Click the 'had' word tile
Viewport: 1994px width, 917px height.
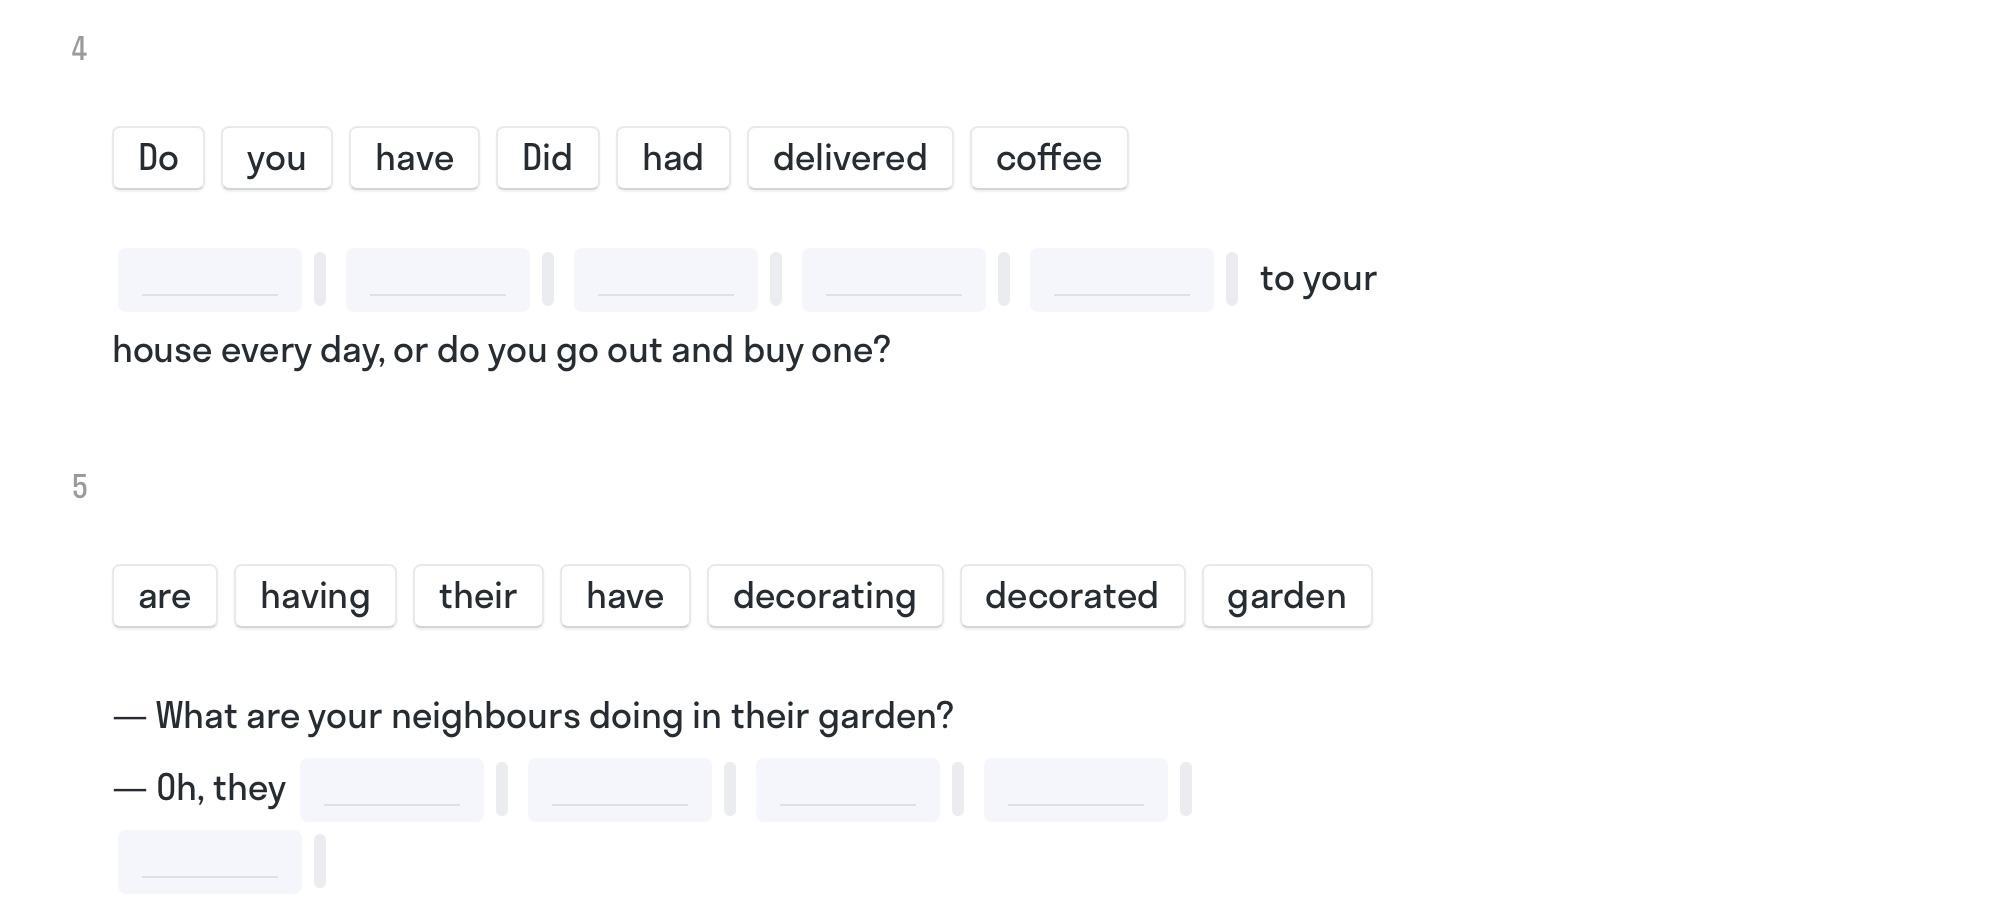coord(673,158)
